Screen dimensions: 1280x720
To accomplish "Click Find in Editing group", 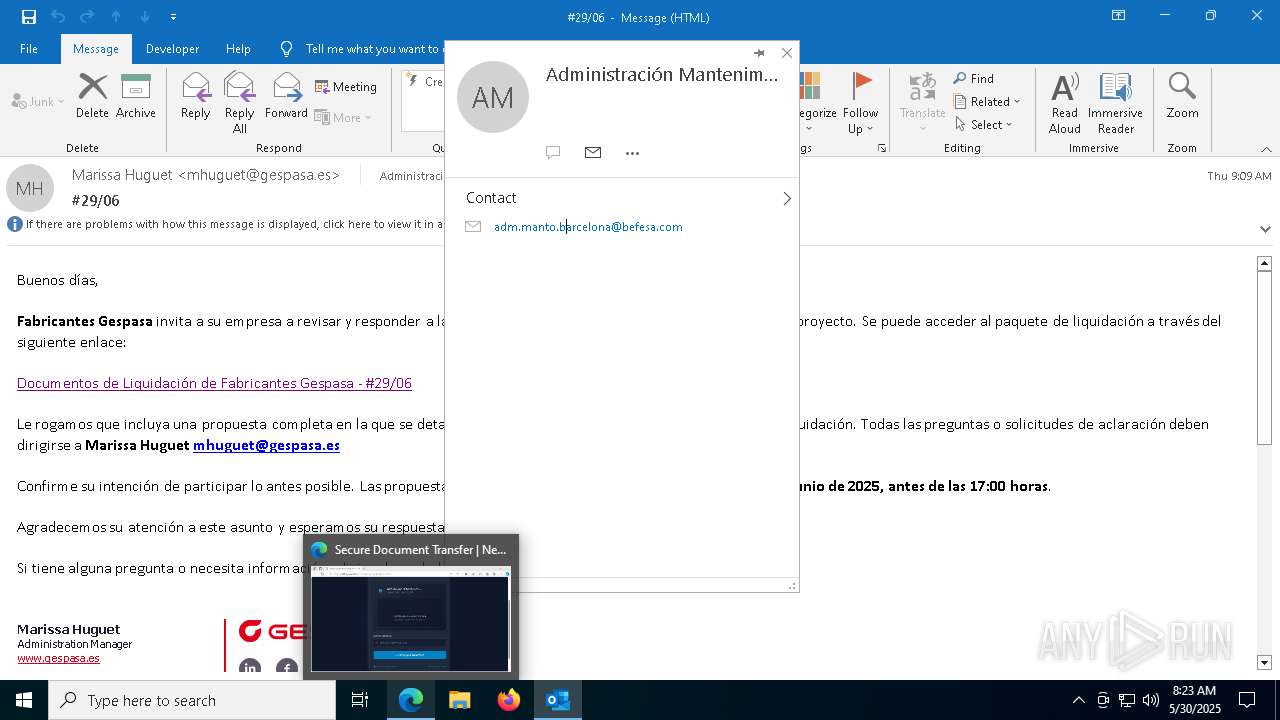I will [x=974, y=78].
